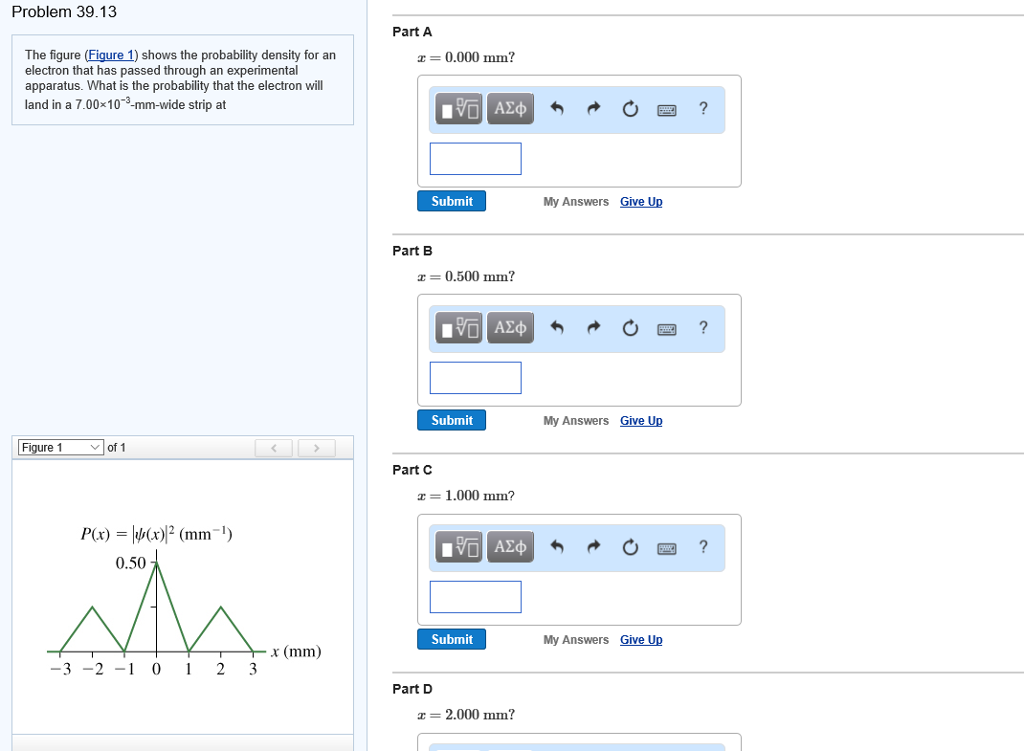Click the help question mark in Part B
The width and height of the screenshot is (1024, 751).
click(703, 328)
